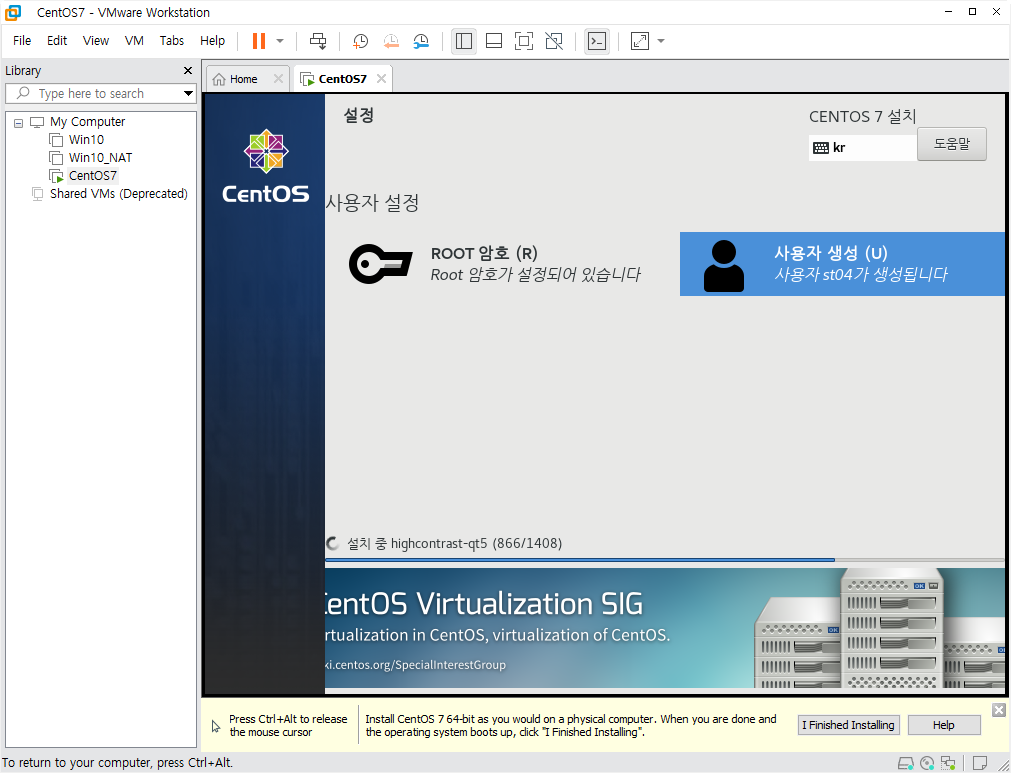Dismiss the yellow install hint bar
The width and height of the screenshot is (1011, 773).
pyautogui.click(x=999, y=710)
